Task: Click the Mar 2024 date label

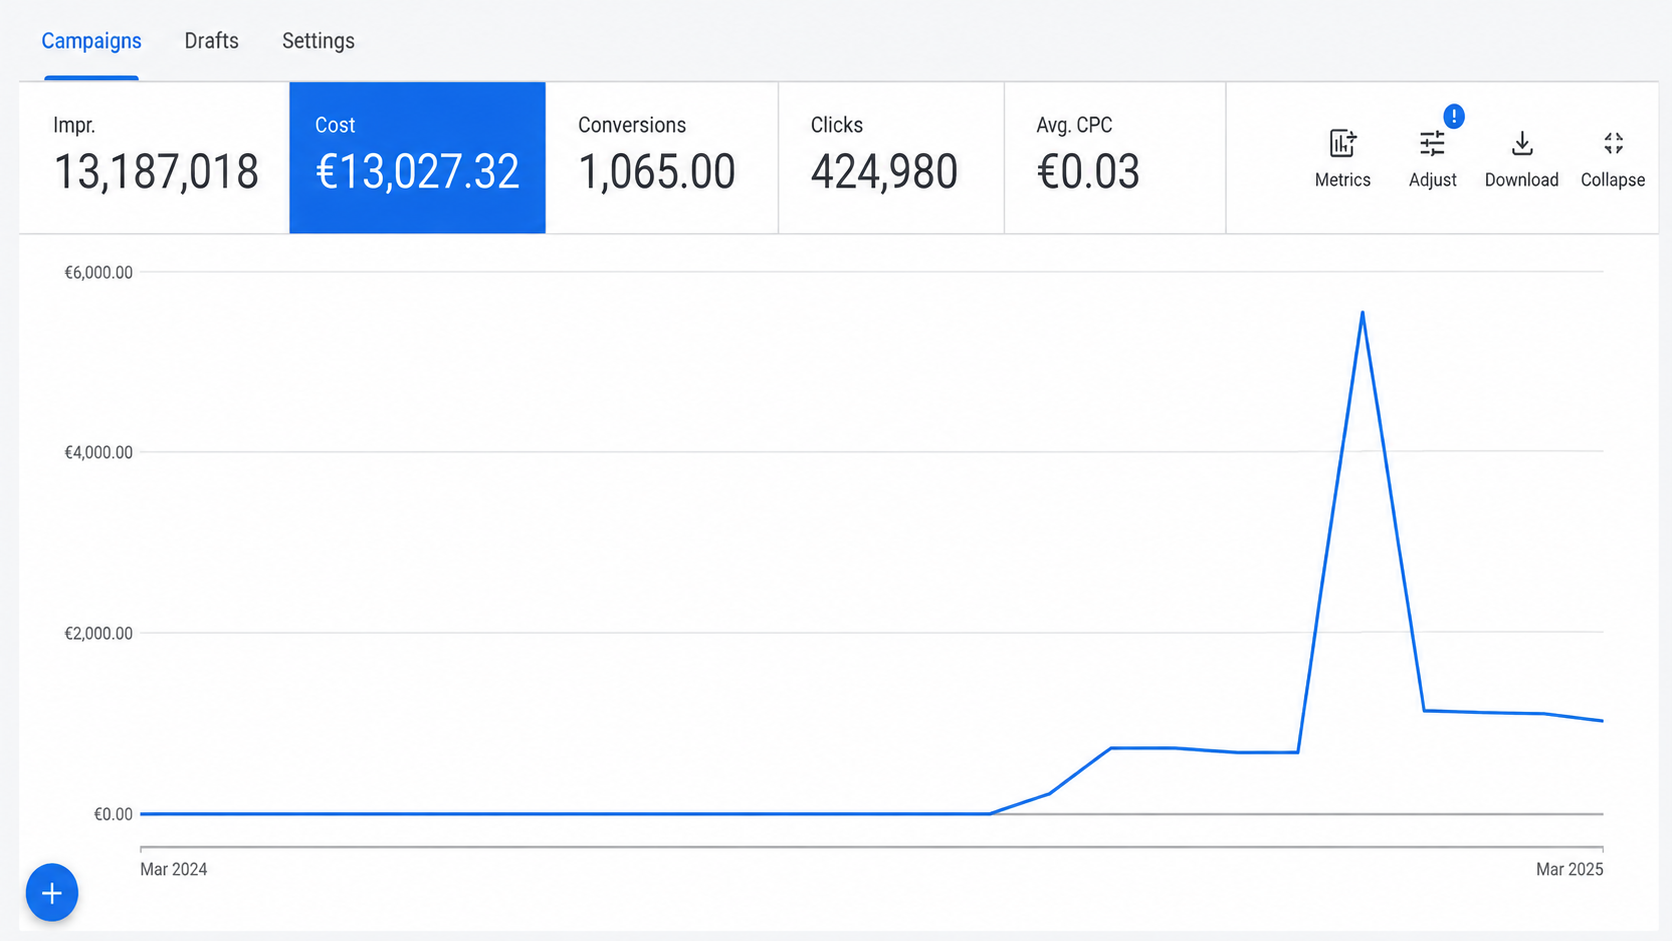Action: [174, 870]
